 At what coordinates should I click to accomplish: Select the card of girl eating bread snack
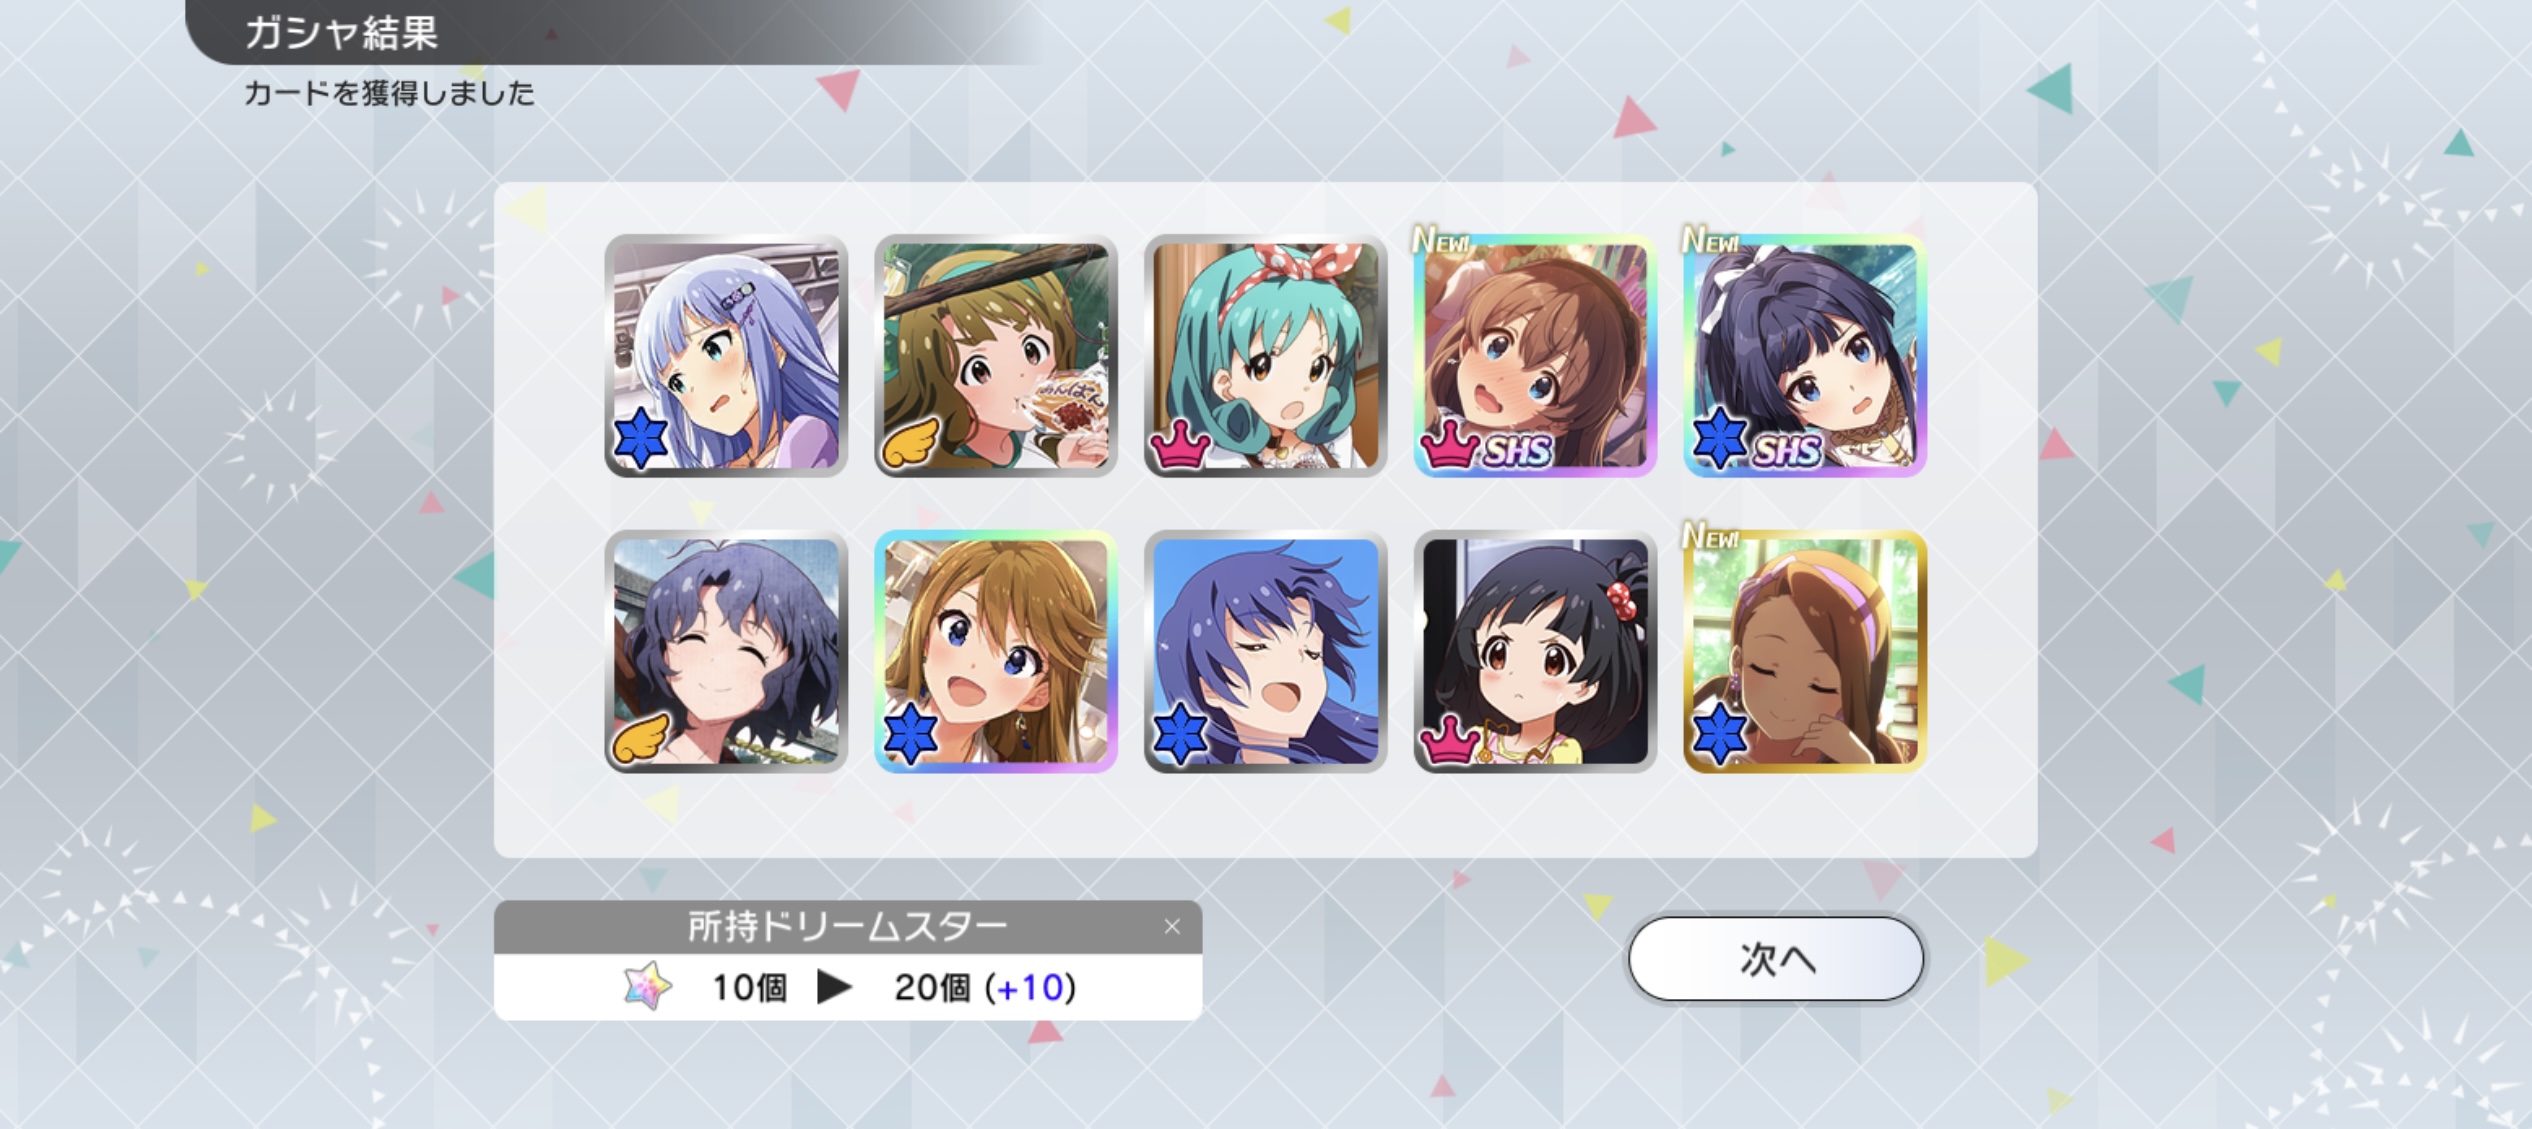point(996,356)
